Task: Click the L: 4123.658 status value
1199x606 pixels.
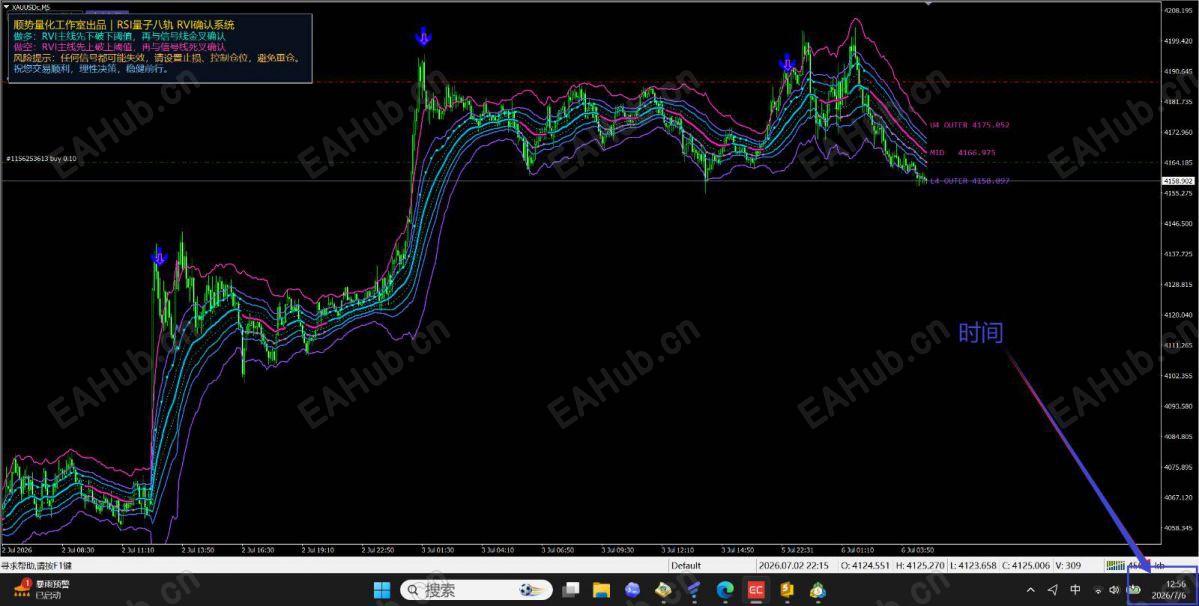Action: point(973,566)
